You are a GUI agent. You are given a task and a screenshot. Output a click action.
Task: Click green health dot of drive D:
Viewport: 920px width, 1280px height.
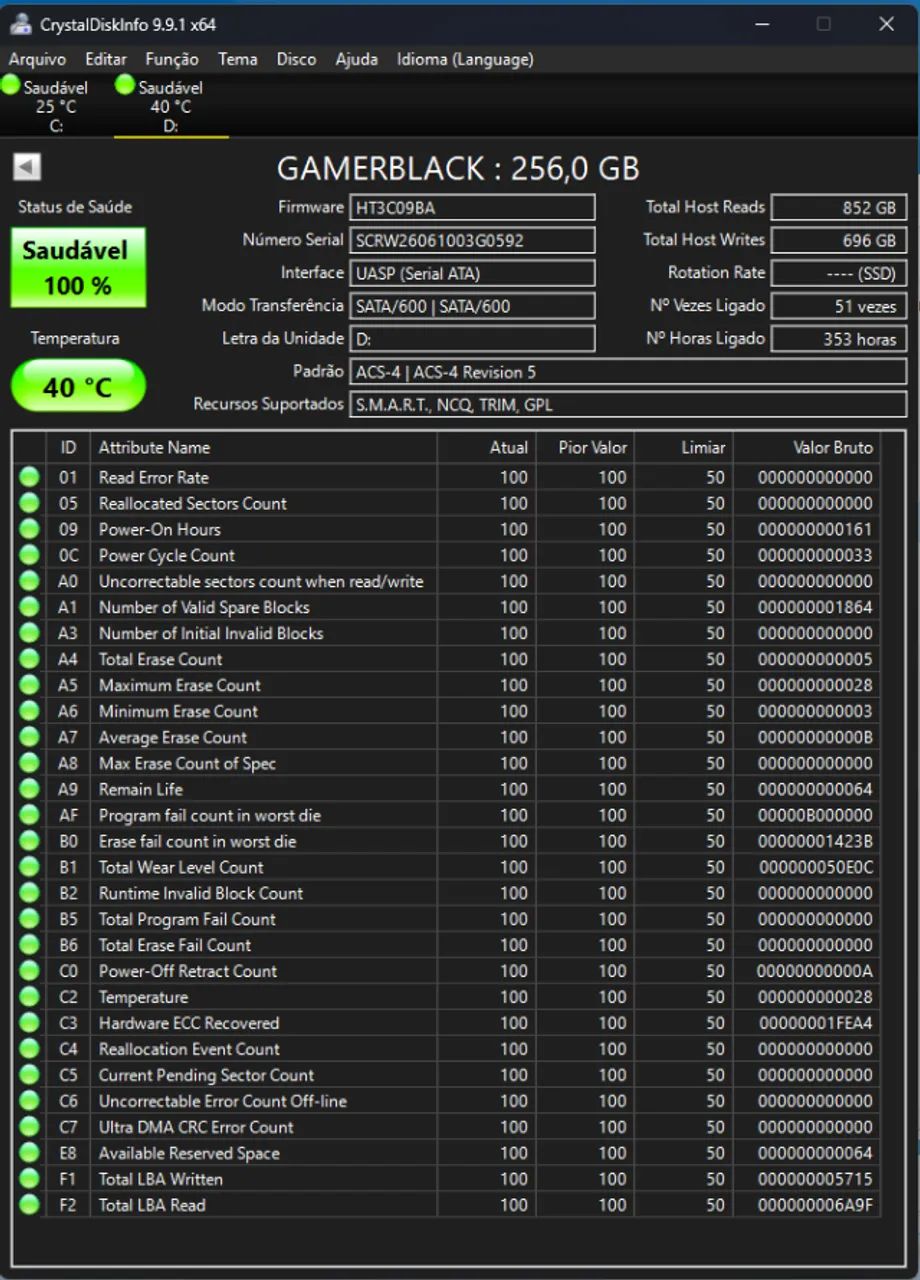125,86
